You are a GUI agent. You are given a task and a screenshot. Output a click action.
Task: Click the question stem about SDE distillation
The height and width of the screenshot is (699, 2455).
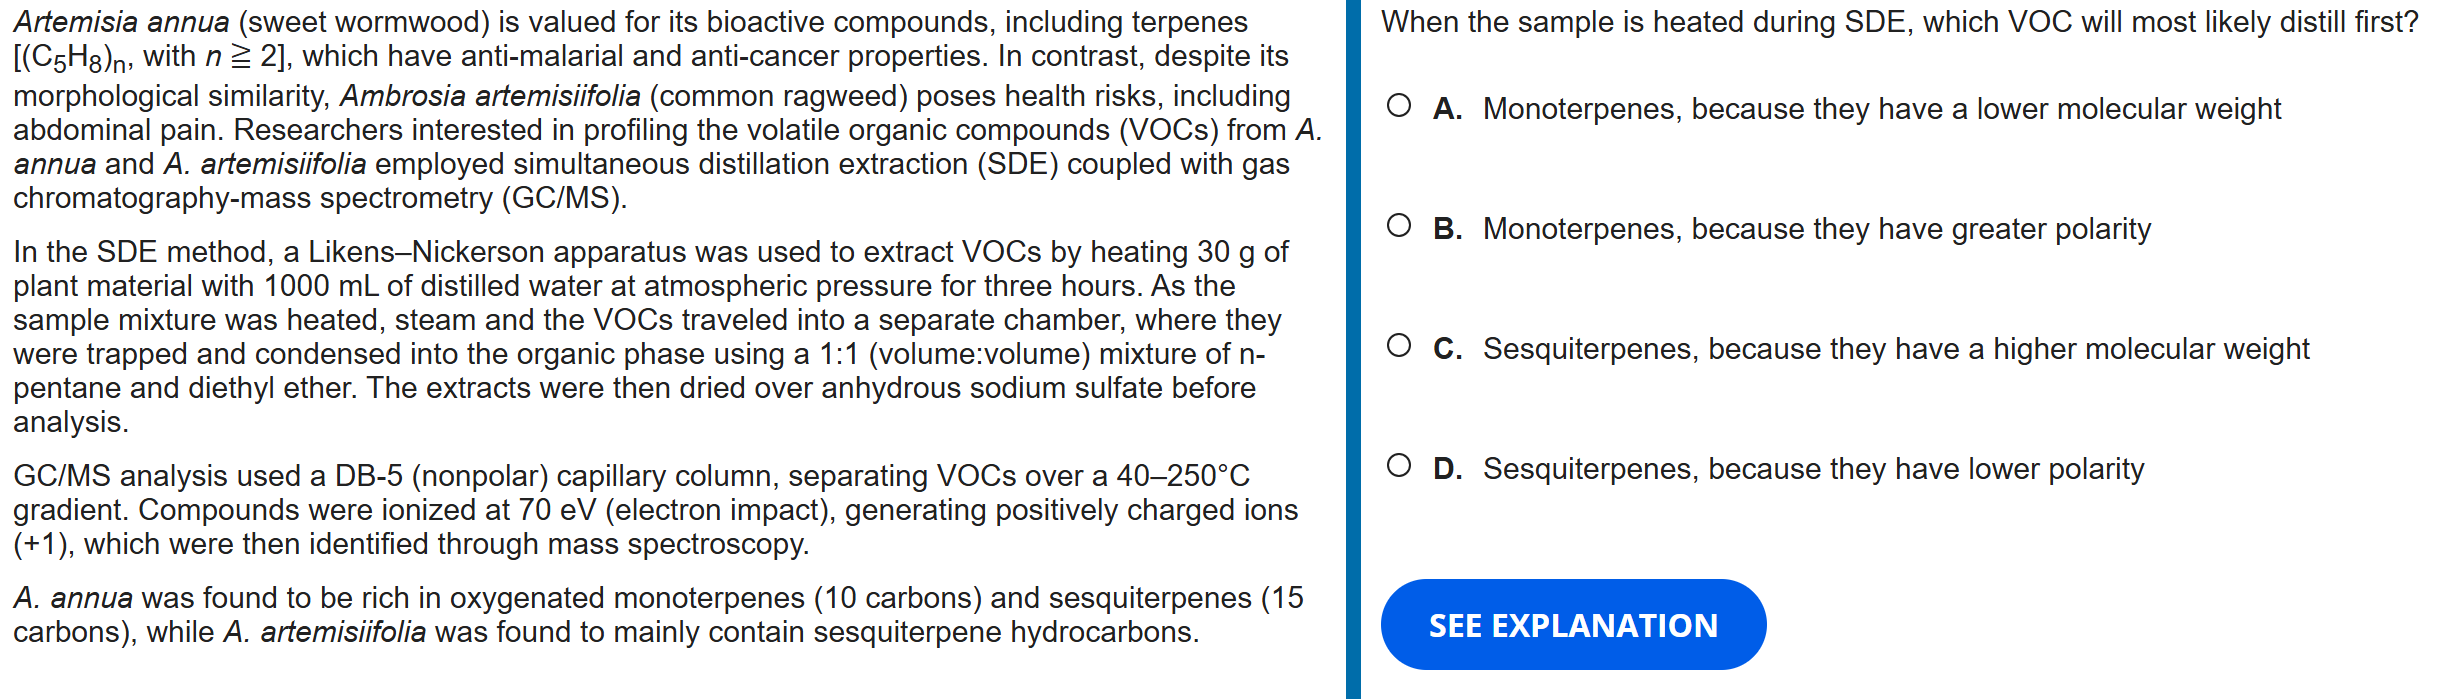[1899, 22]
